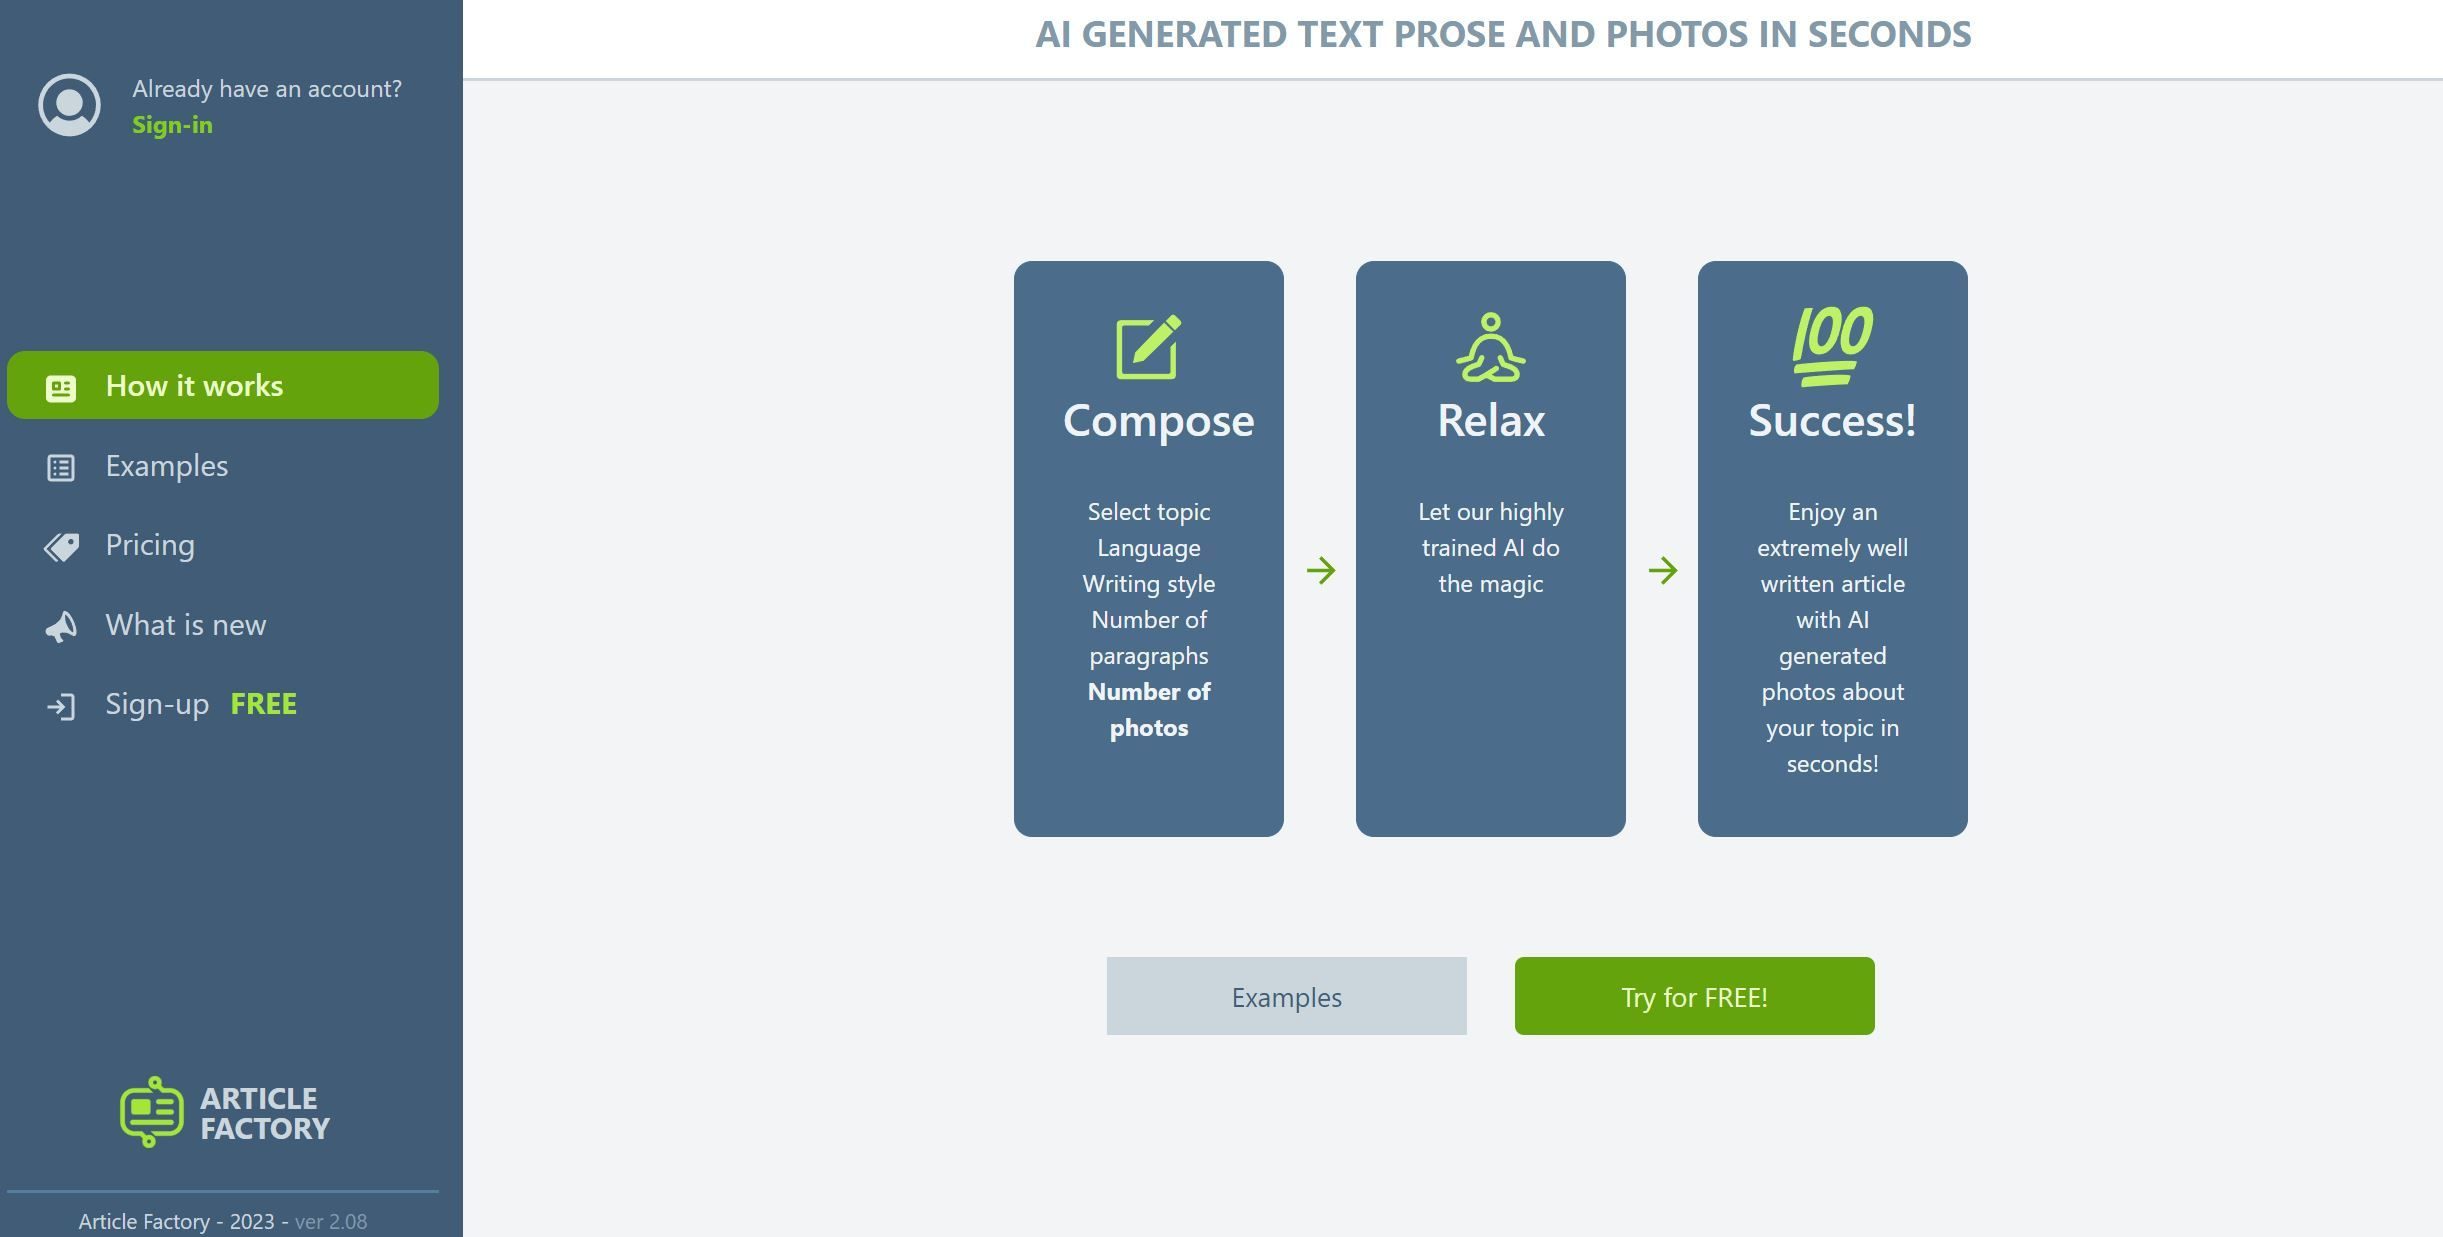The height and width of the screenshot is (1237, 2443).
Task: Click the Relax meditation figure icon
Action: point(1490,347)
